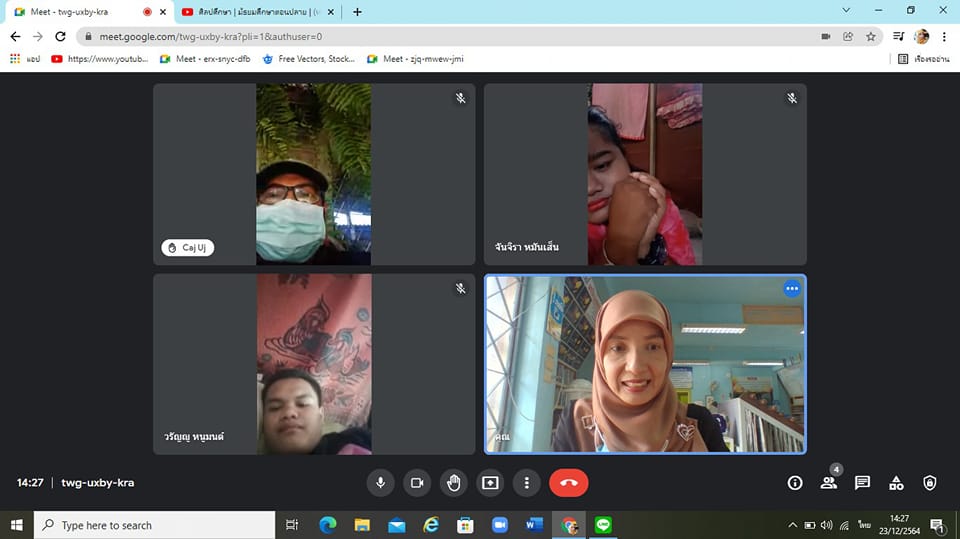Show the participants list
960x539 pixels.
point(828,483)
